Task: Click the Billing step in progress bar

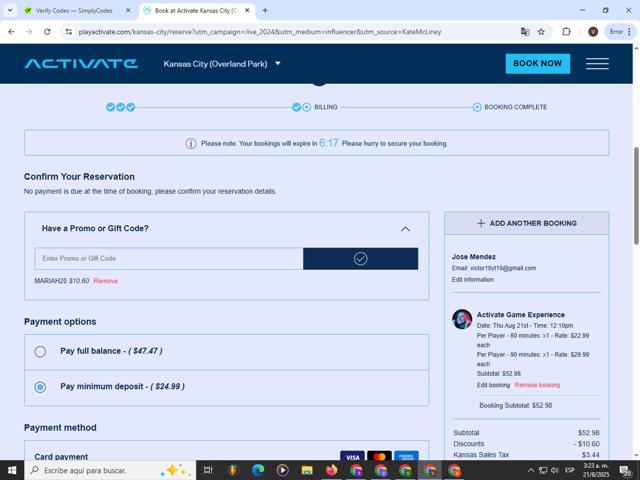Action: (x=326, y=107)
